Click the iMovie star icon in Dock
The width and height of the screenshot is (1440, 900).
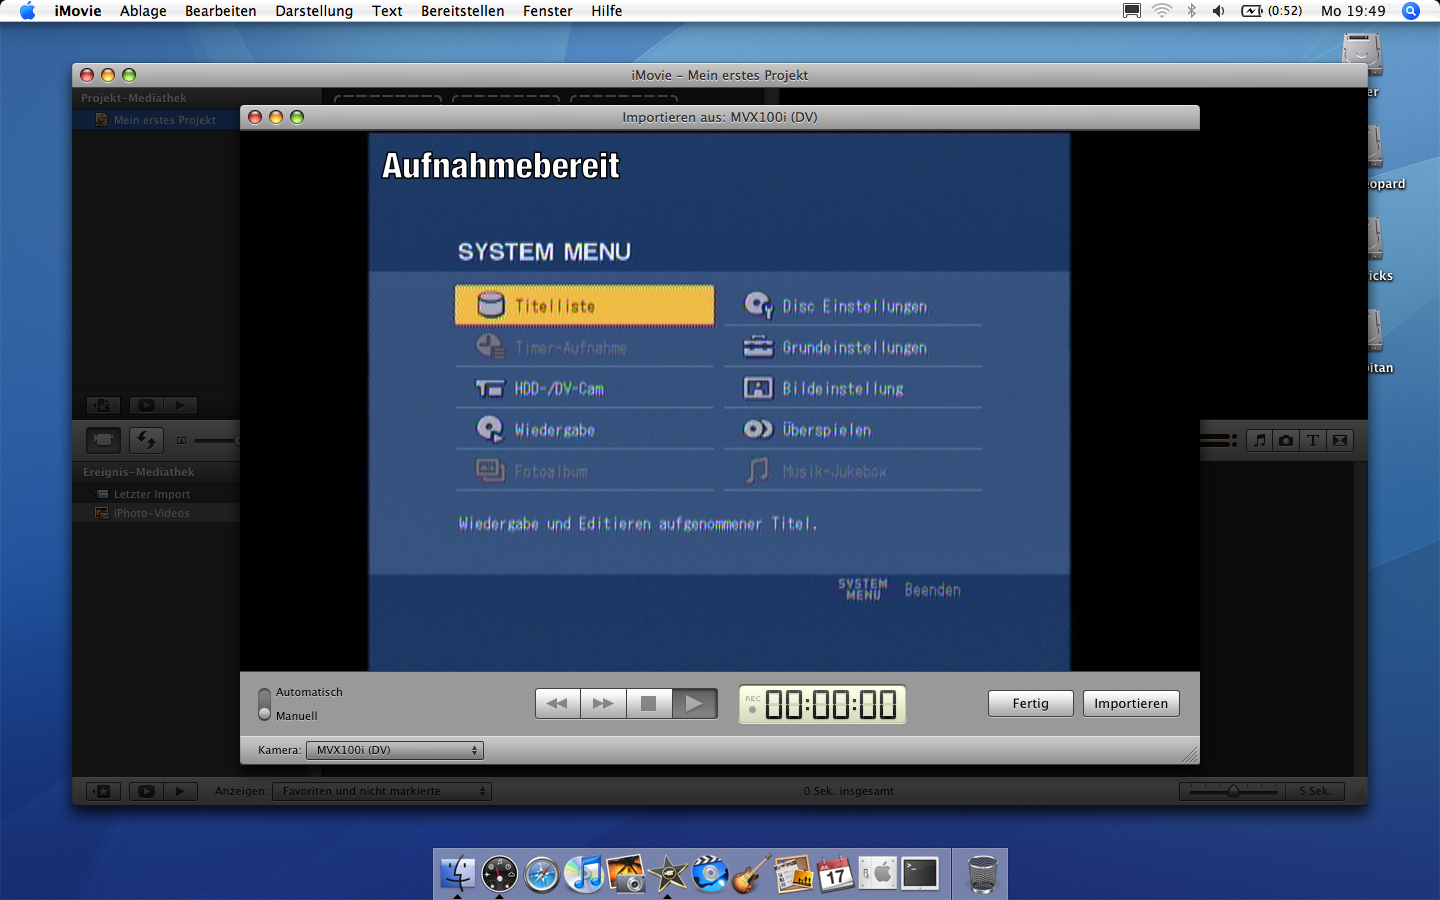(x=668, y=874)
